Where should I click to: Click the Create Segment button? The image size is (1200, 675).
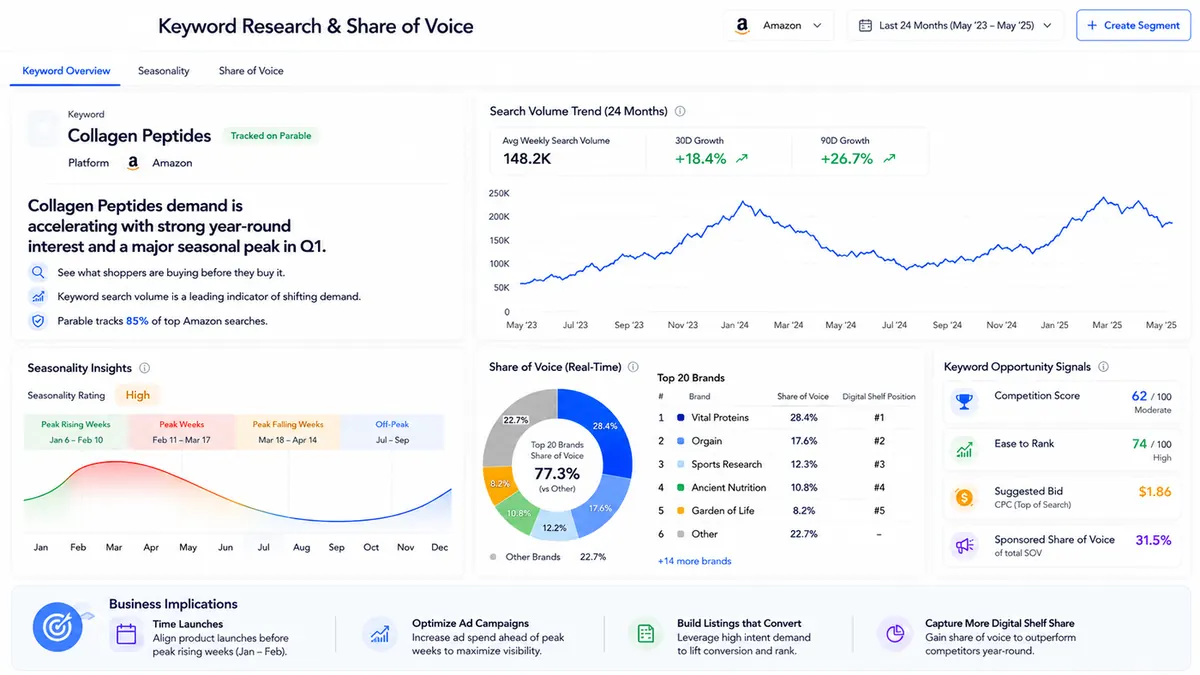coord(1134,26)
